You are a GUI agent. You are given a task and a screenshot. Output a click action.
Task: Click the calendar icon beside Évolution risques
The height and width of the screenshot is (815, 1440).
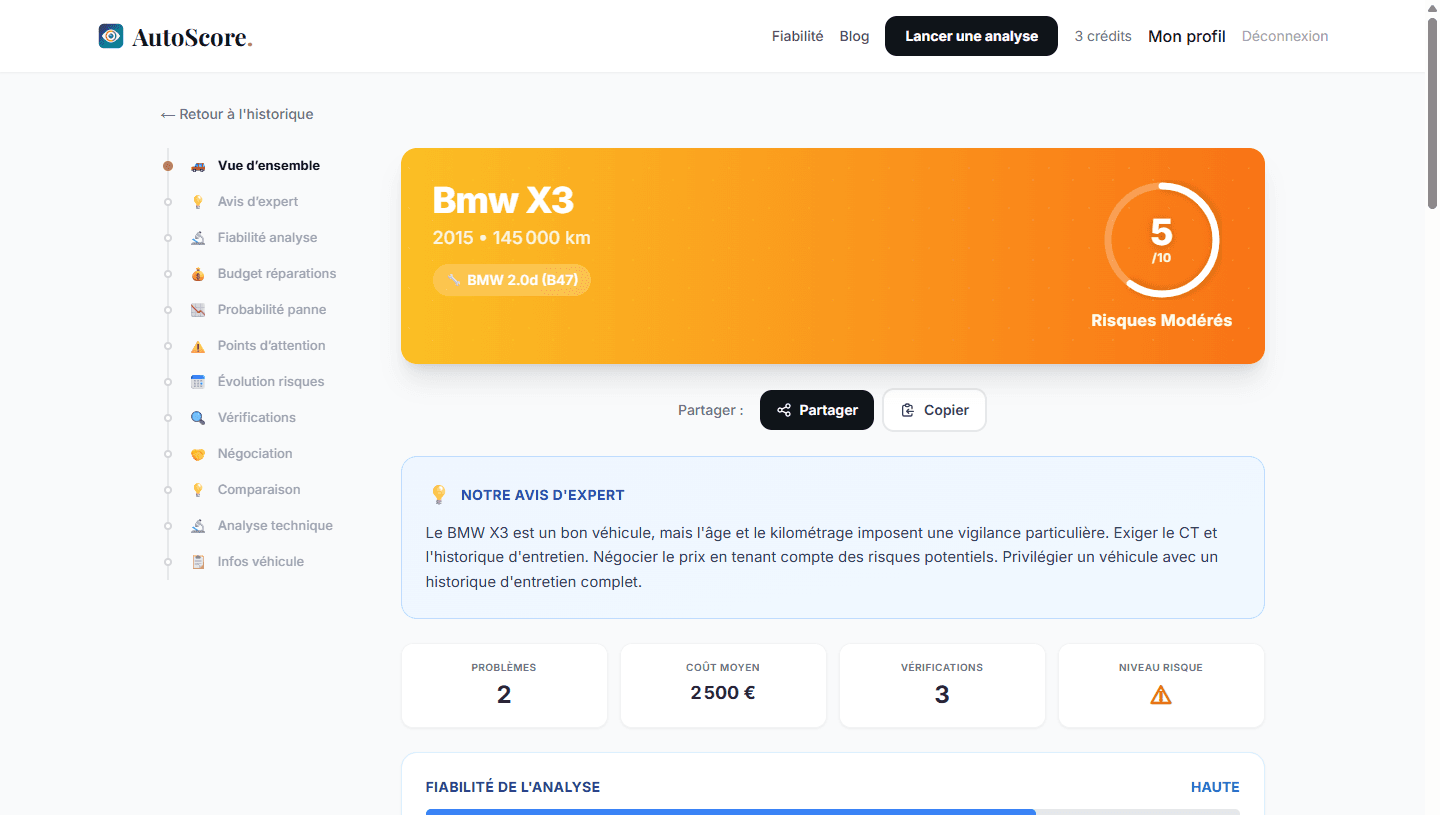click(x=198, y=382)
